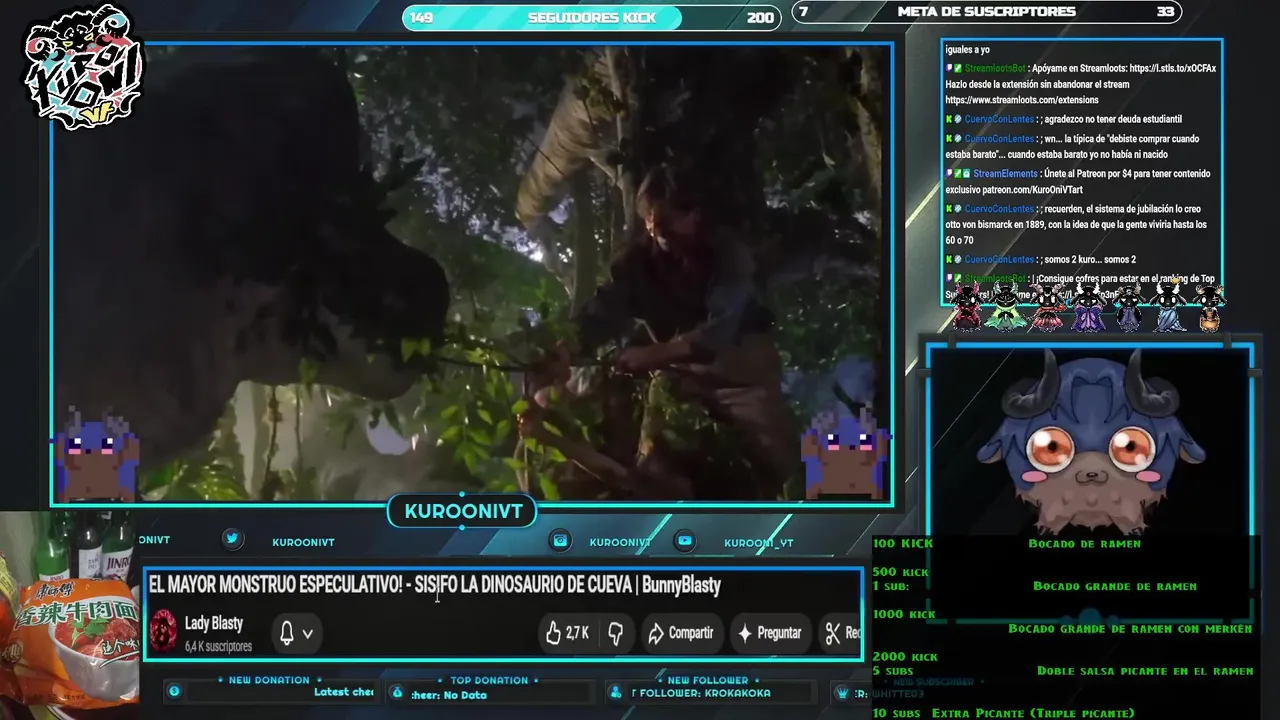
Task: Click the pixel mascot at video's lower-left corner
Action: [97, 453]
